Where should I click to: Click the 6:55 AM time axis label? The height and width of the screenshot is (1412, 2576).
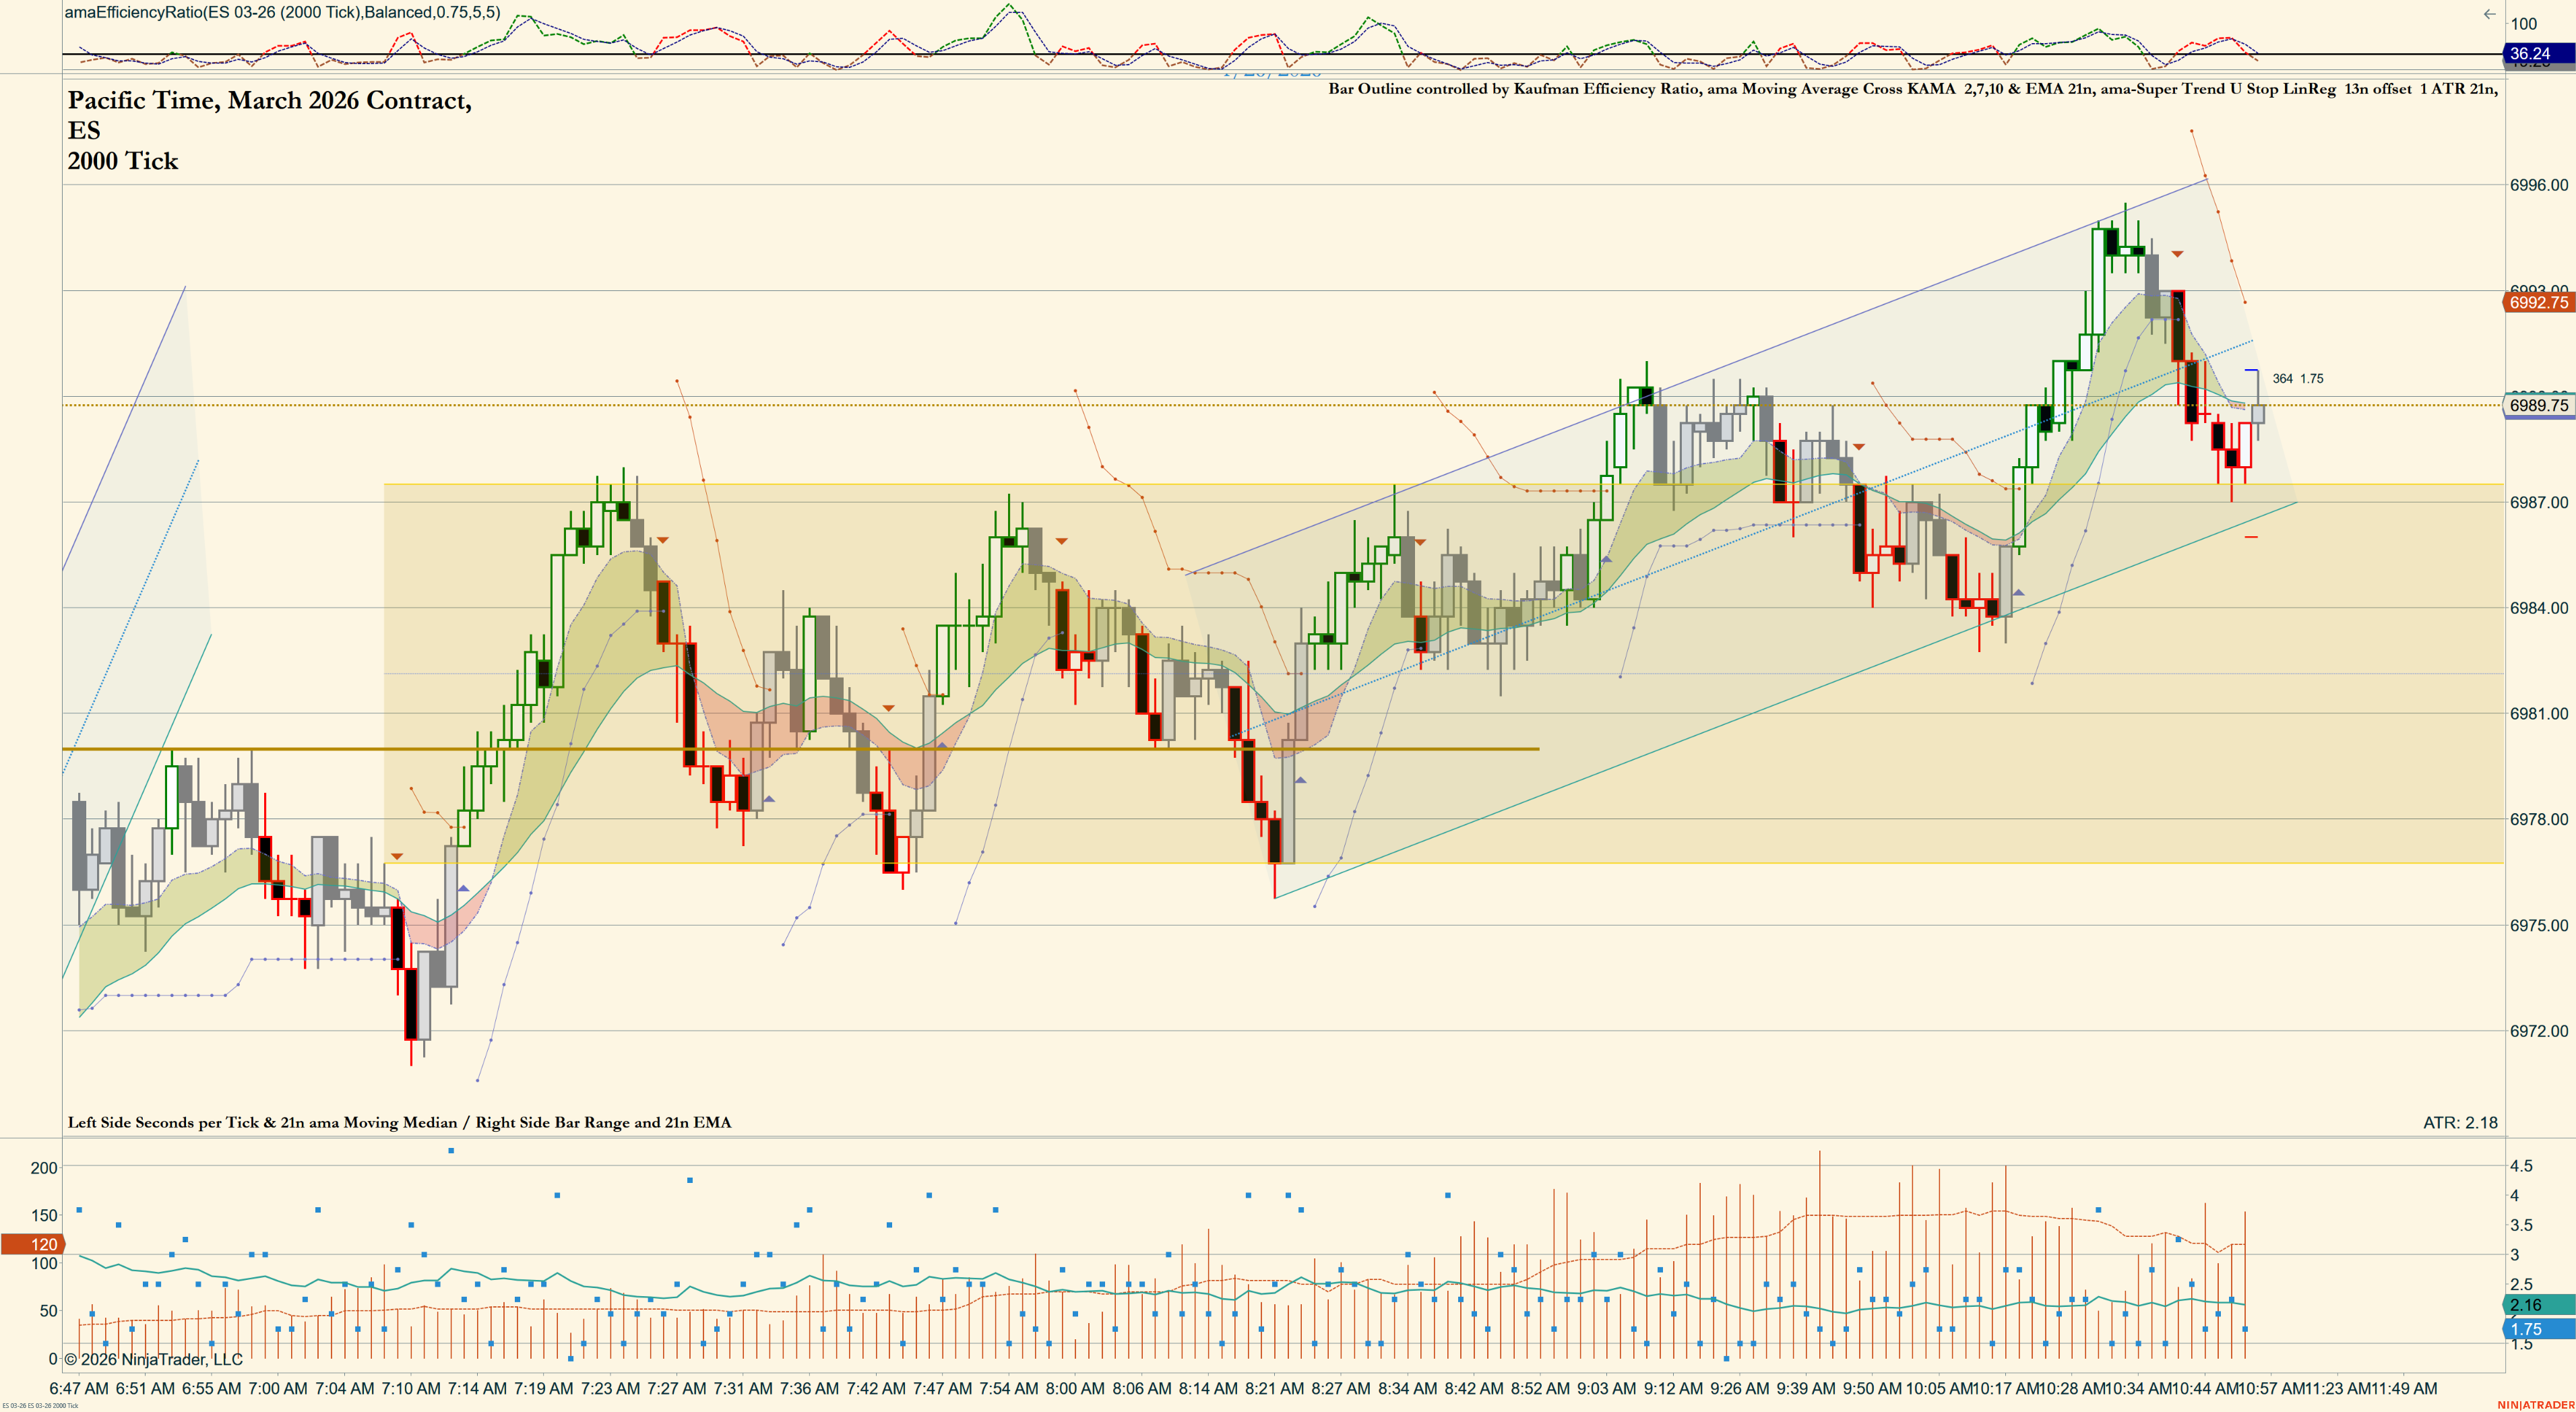point(211,1389)
